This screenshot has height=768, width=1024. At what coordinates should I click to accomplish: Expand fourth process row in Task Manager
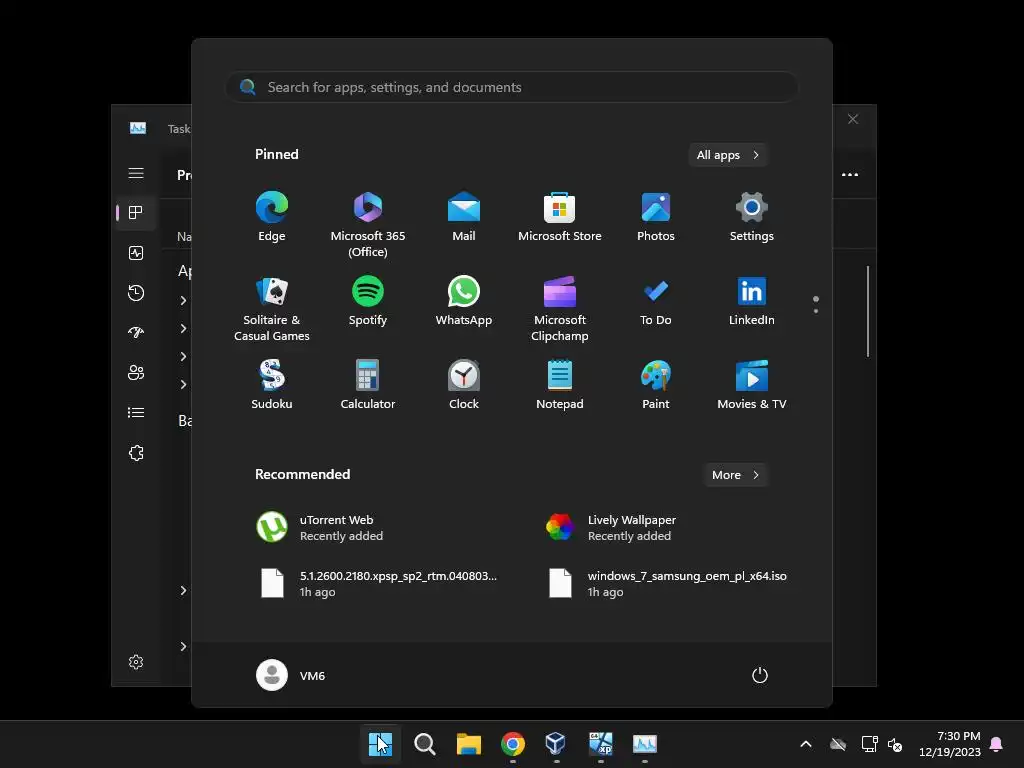click(184, 385)
